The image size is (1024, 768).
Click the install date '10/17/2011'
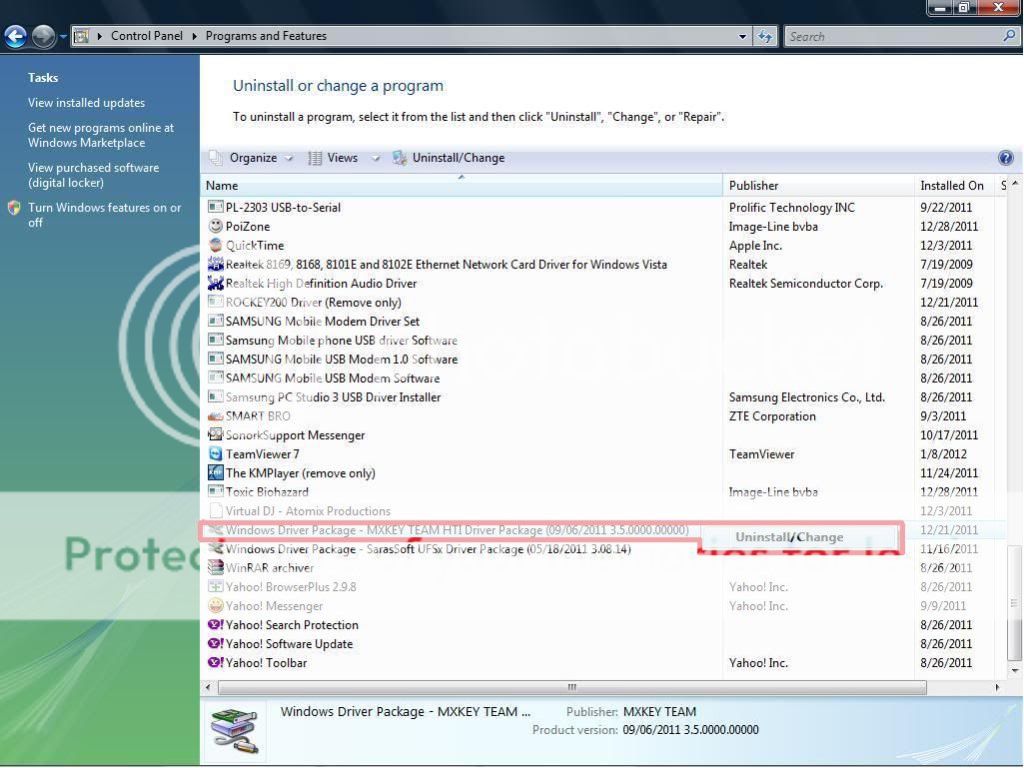949,434
